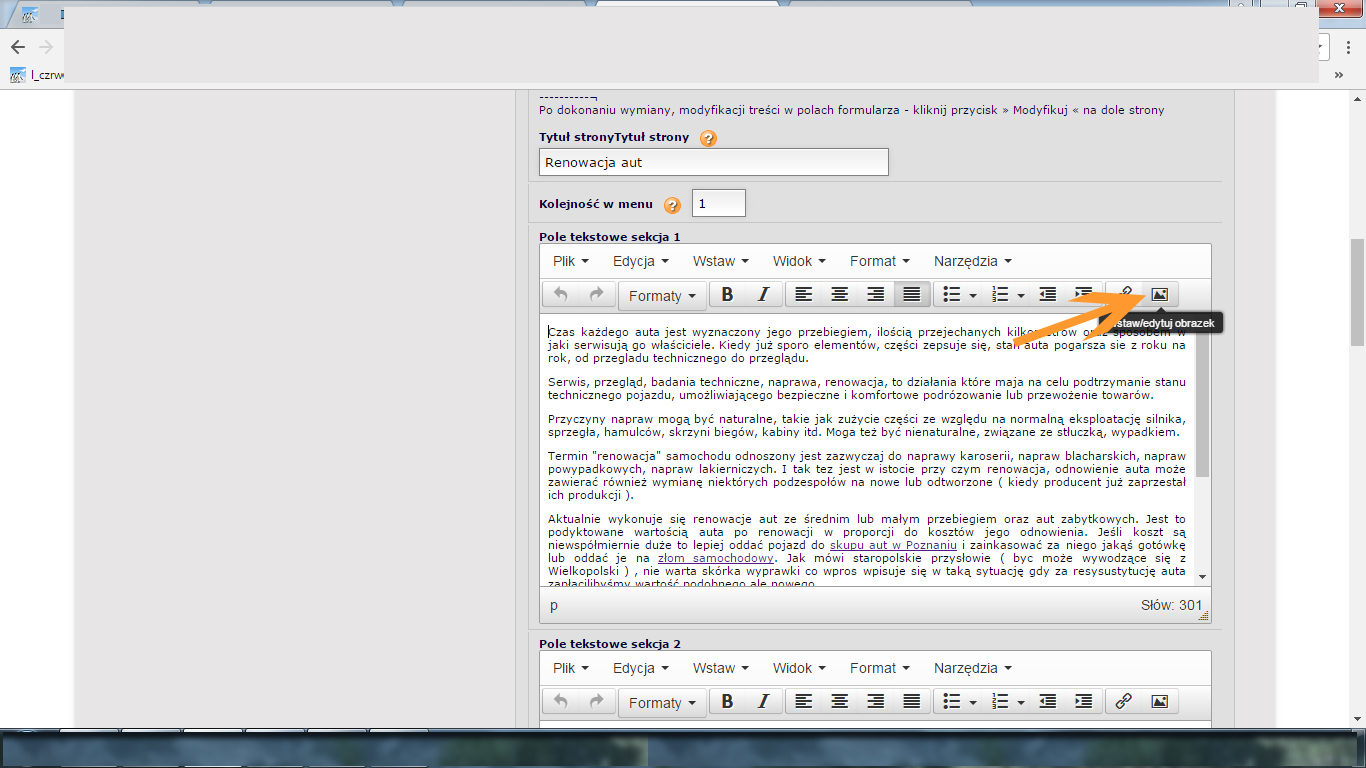Go back in the browser

(17, 47)
